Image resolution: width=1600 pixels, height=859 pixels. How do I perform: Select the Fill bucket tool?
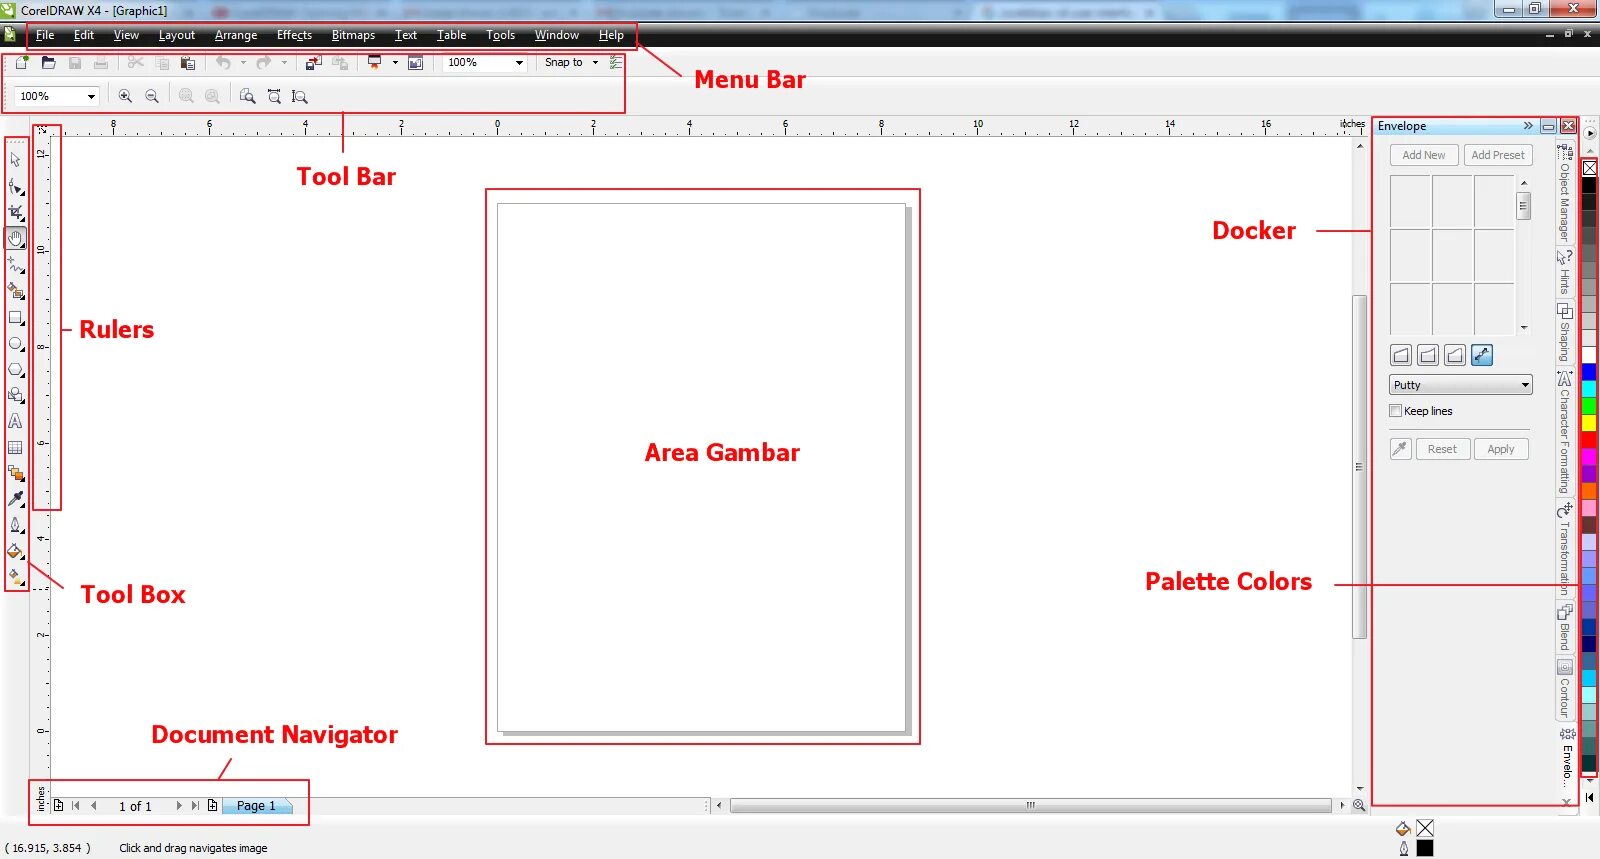click(15, 551)
